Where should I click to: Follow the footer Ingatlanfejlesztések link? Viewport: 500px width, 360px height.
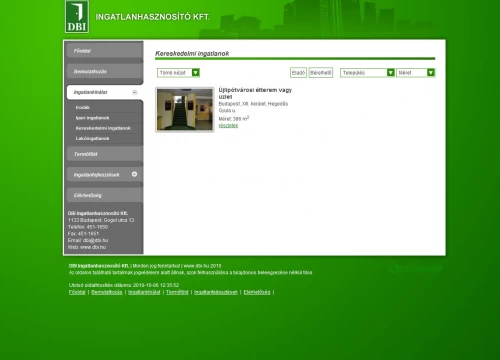tap(216, 292)
